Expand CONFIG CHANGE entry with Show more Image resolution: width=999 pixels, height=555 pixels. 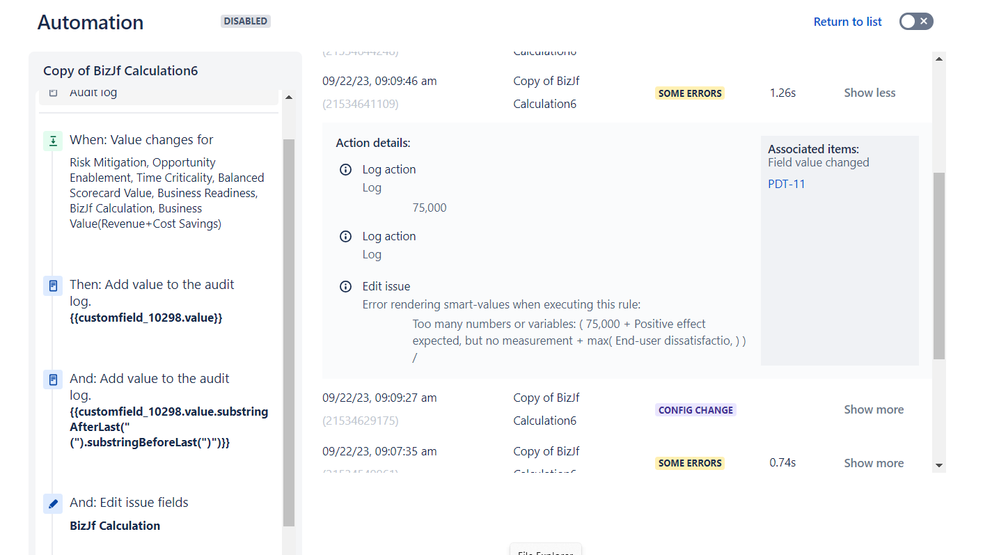coord(873,410)
